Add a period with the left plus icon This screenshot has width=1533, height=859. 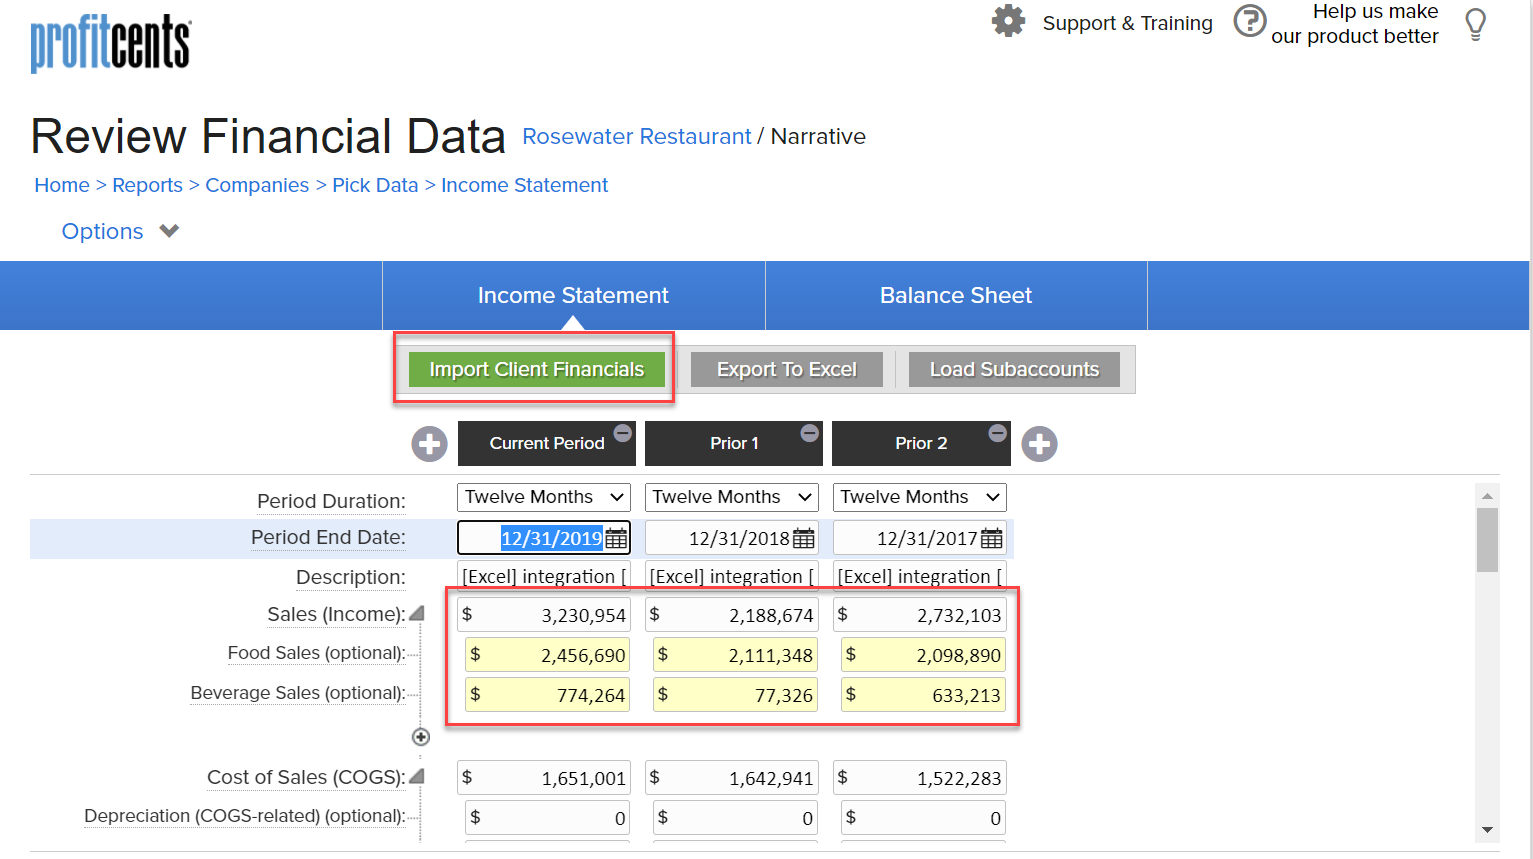tap(430, 444)
